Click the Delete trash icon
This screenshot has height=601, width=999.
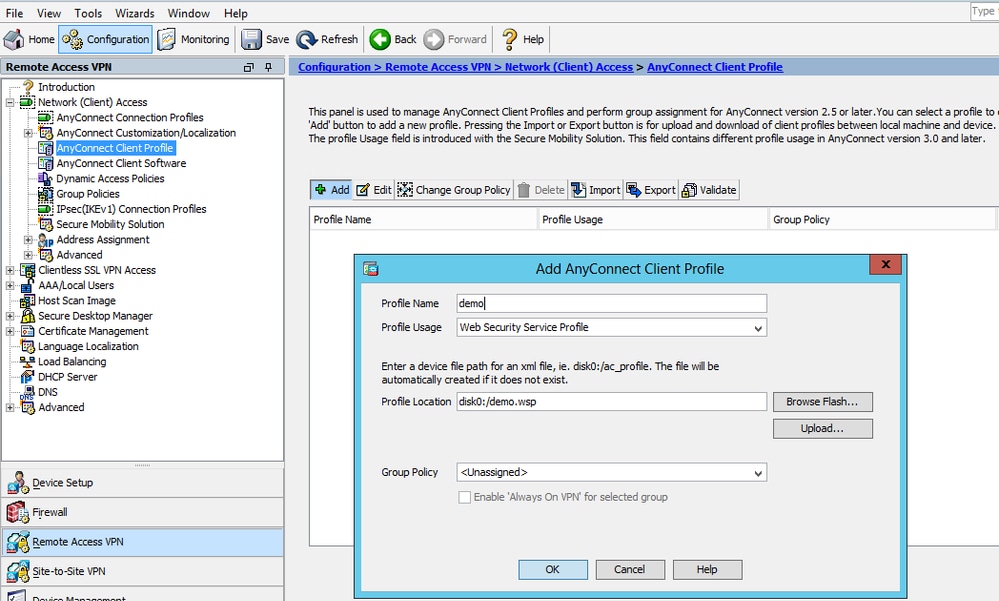(524, 190)
